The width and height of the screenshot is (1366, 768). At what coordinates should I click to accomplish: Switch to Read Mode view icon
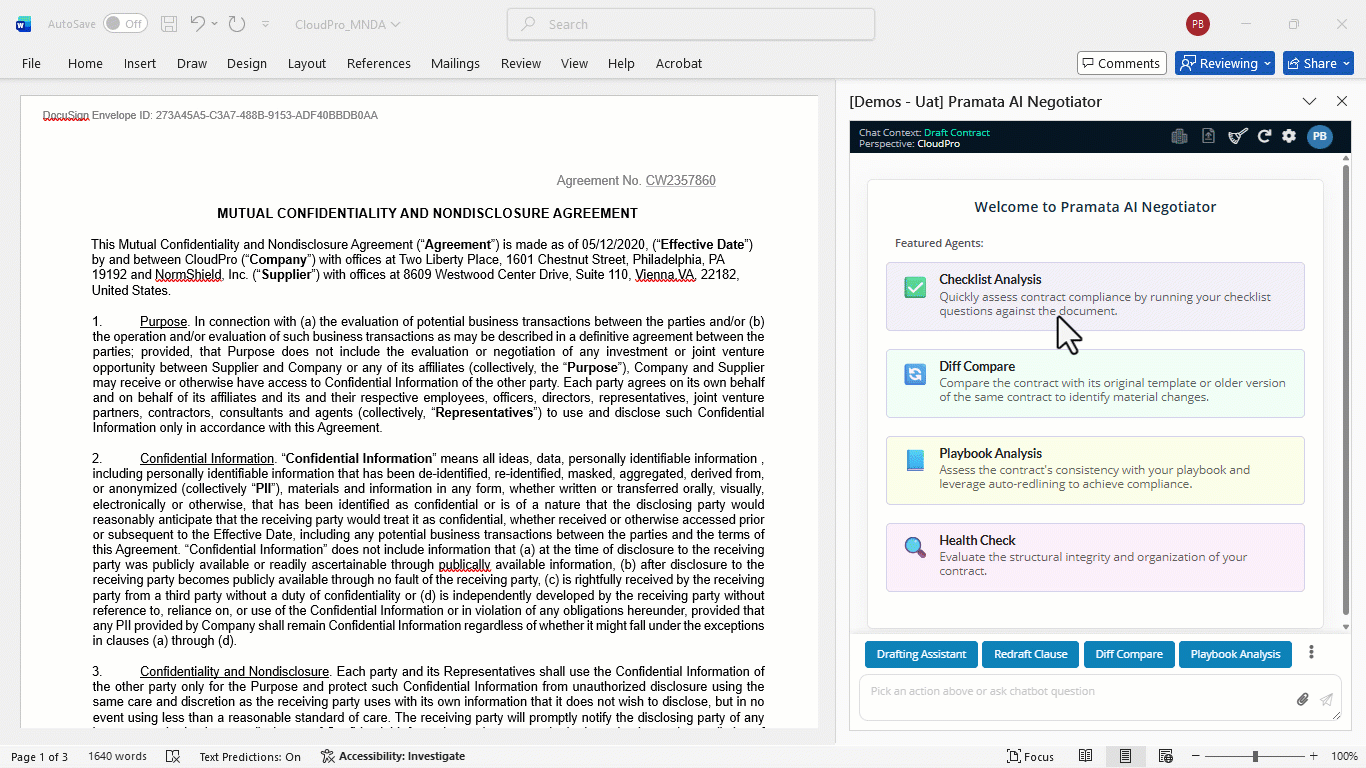pyautogui.click(x=1085, y=757)
